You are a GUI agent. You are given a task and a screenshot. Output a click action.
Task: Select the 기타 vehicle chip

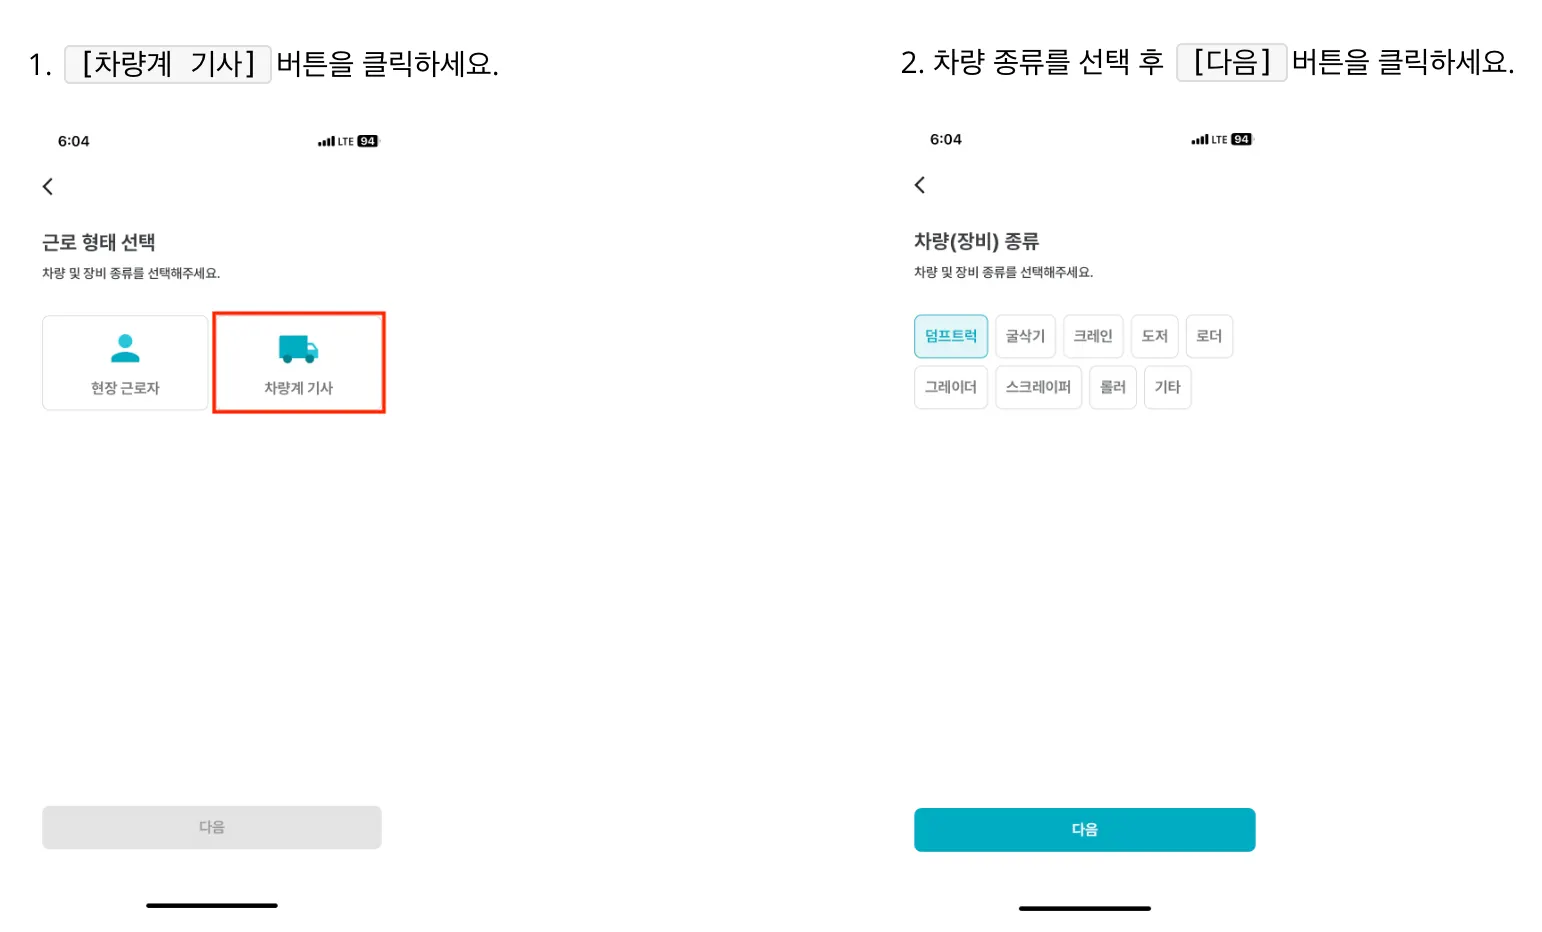tap(1167, 387)
